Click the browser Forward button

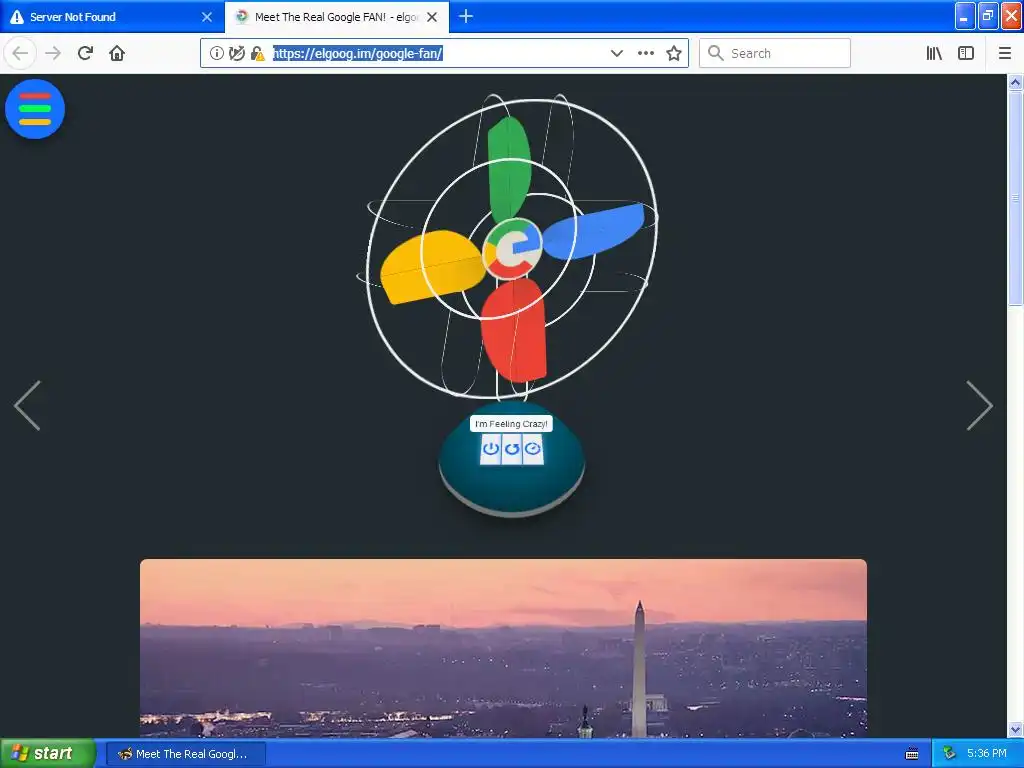click(53, 53)
